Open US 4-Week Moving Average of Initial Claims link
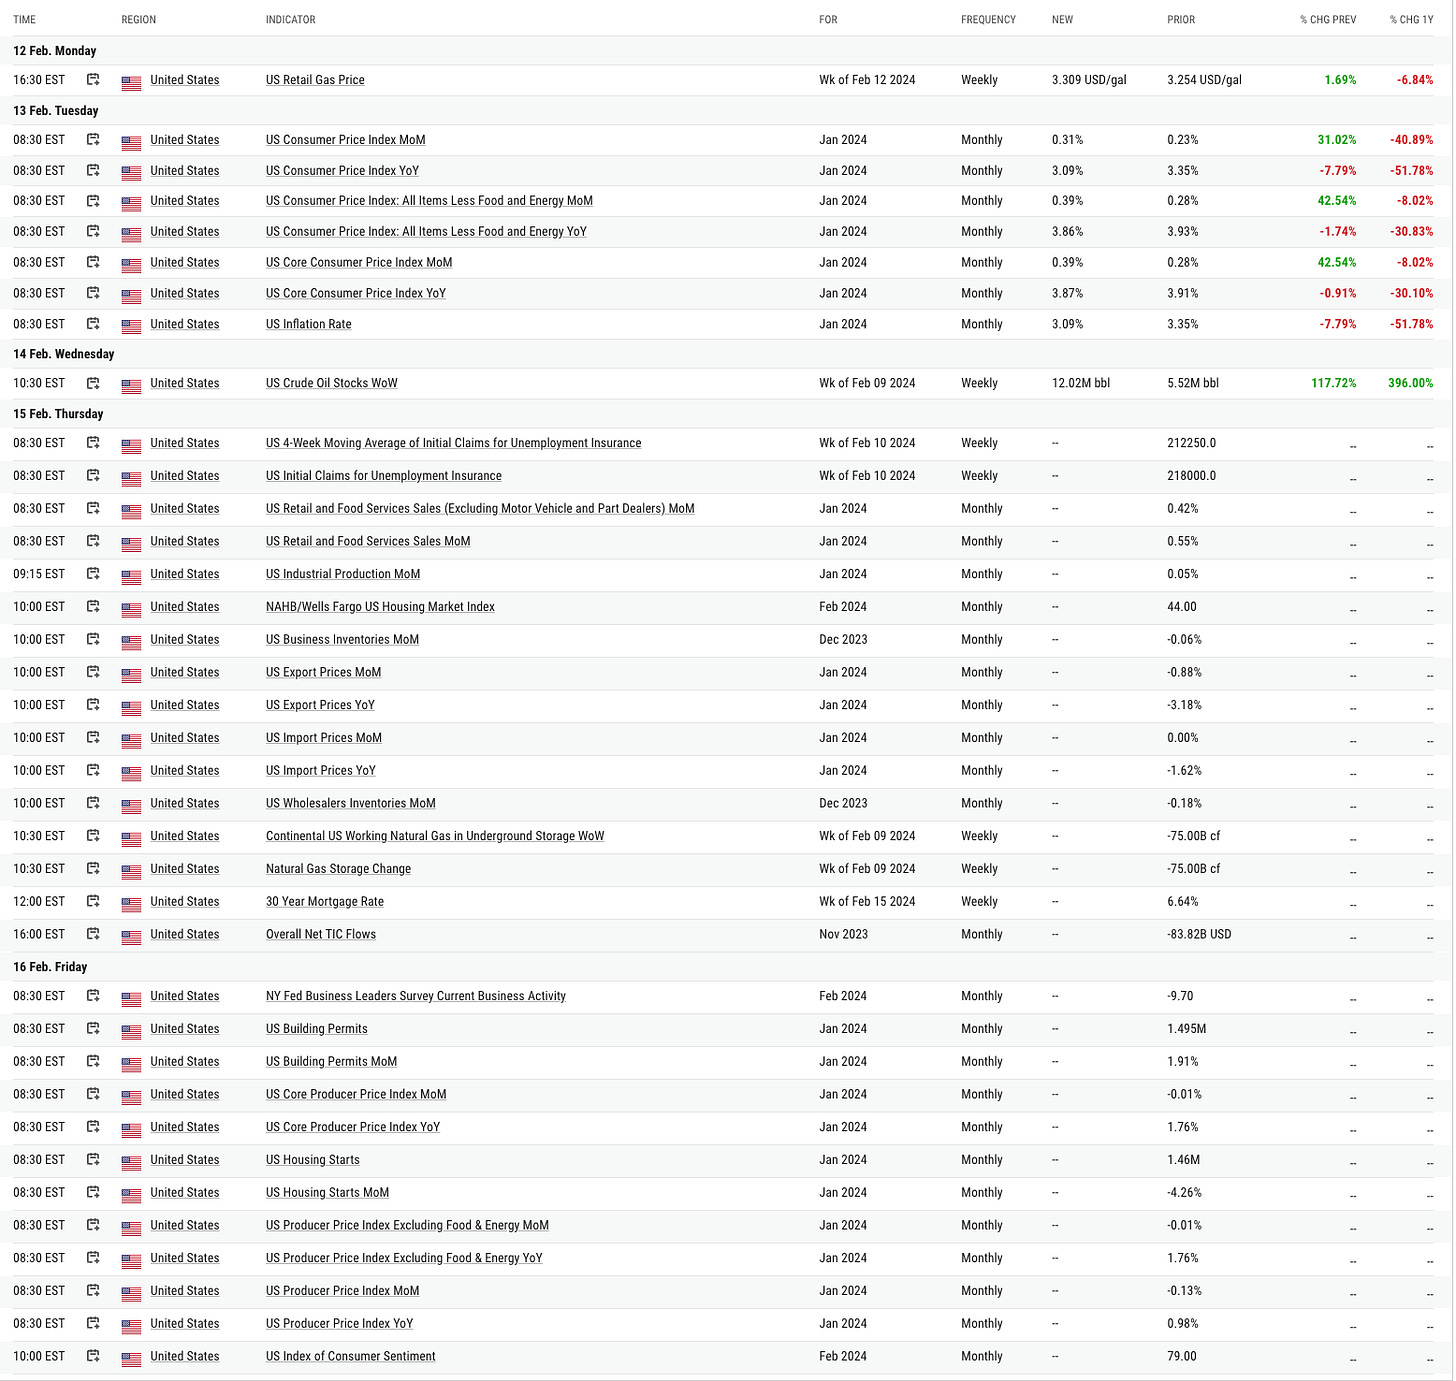Image resolution: width=1456 pixels, height=1381 pixels. [454, 443]
